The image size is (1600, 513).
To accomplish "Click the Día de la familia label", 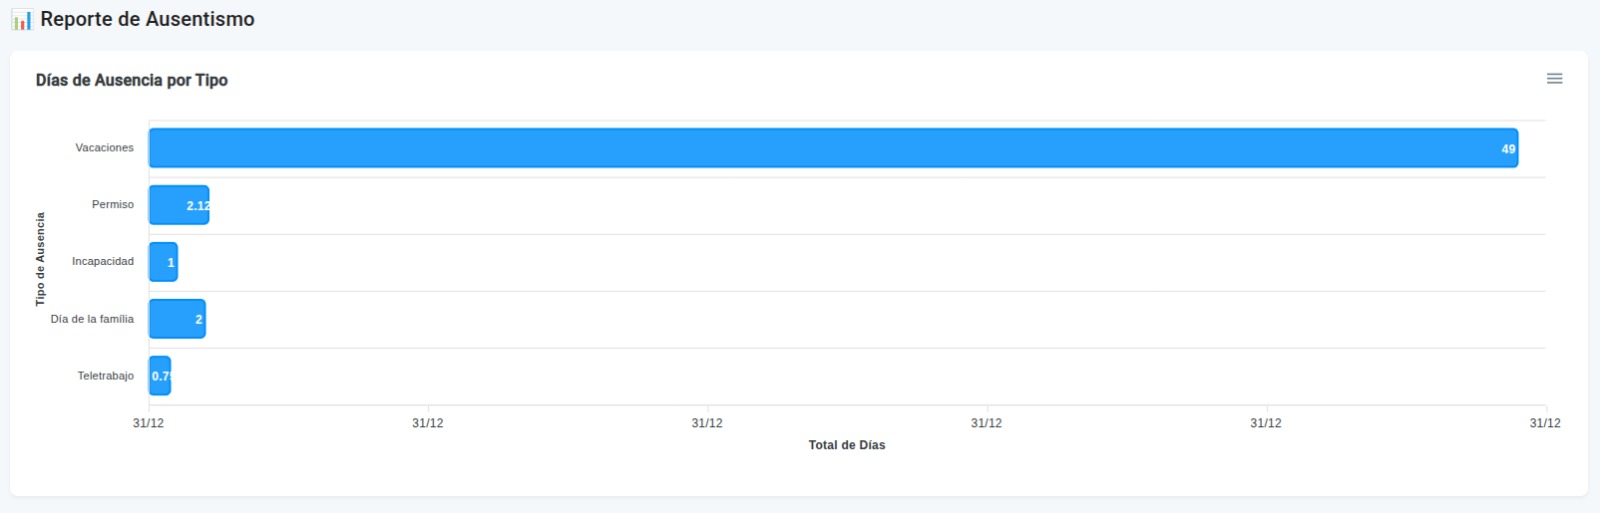I will click(92, 319).
